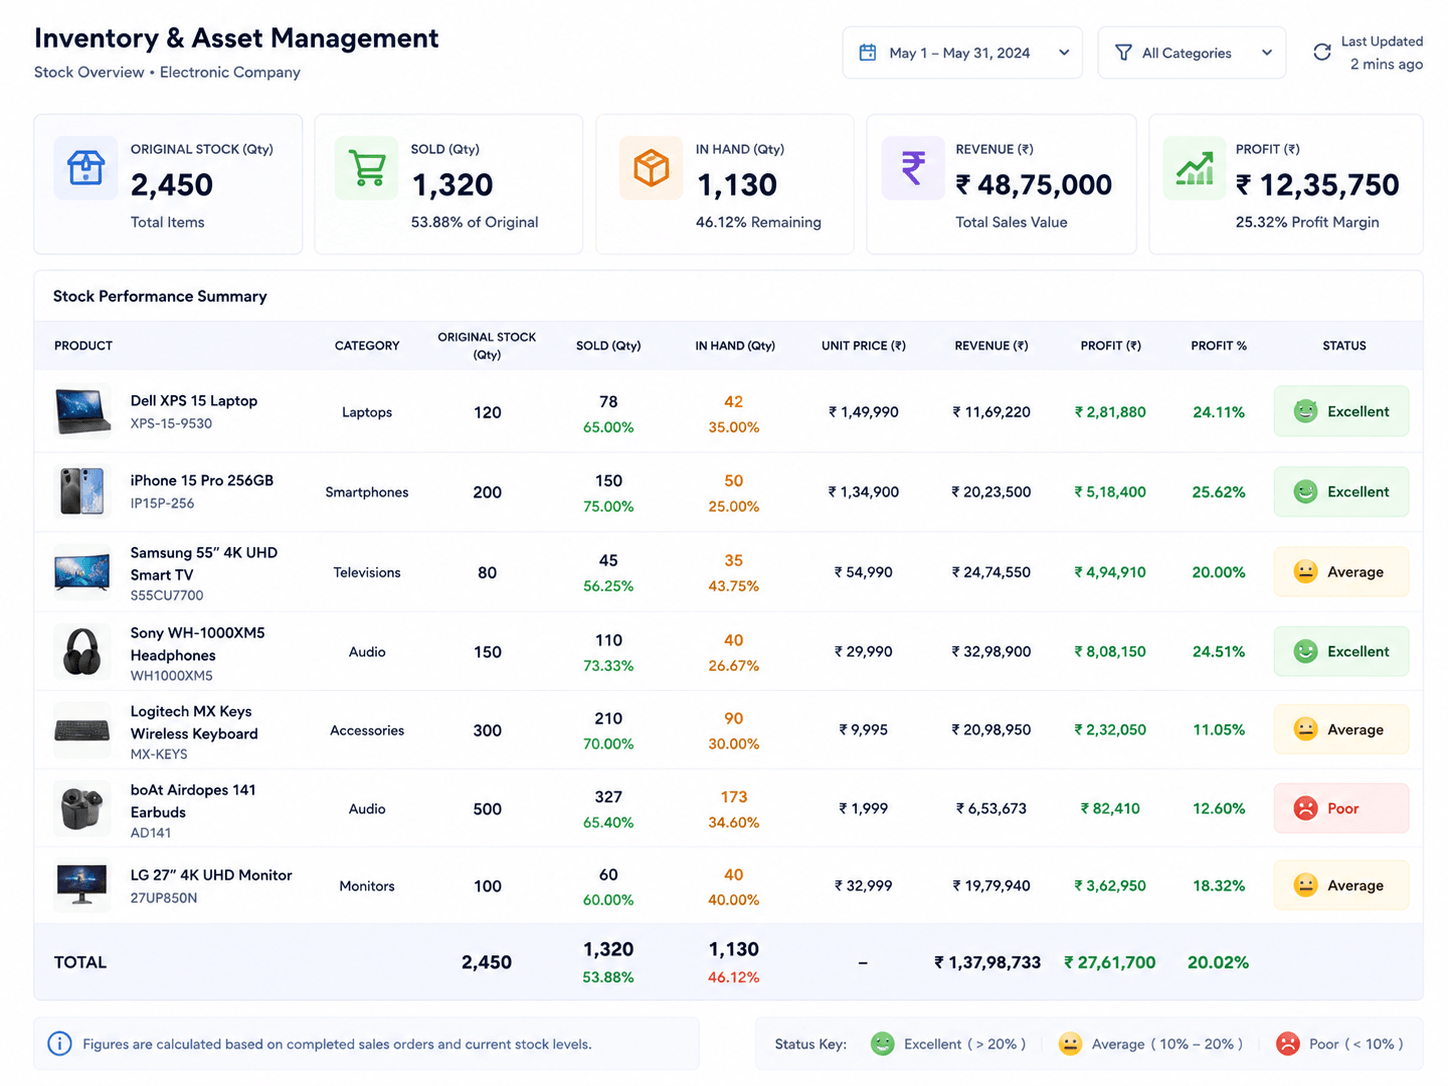The width and height of the screenshot is (1448, 1086).
Task: Click unit price ₹ 9,995
Action: click(864, 729)
